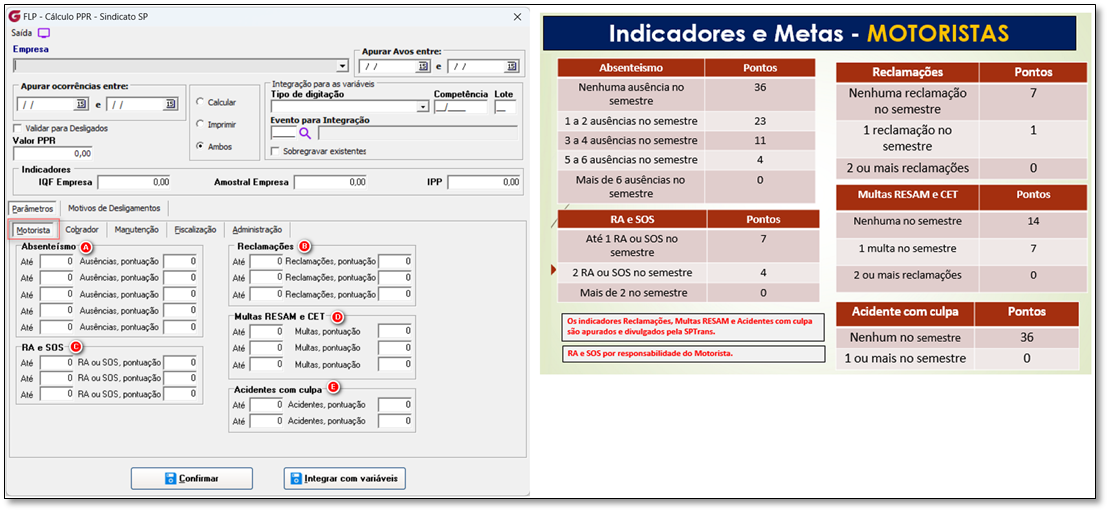This screenshot has width=1109, height=512.
Task: Click '1 ou mais no semestre' row
Action: click(958, 359)
